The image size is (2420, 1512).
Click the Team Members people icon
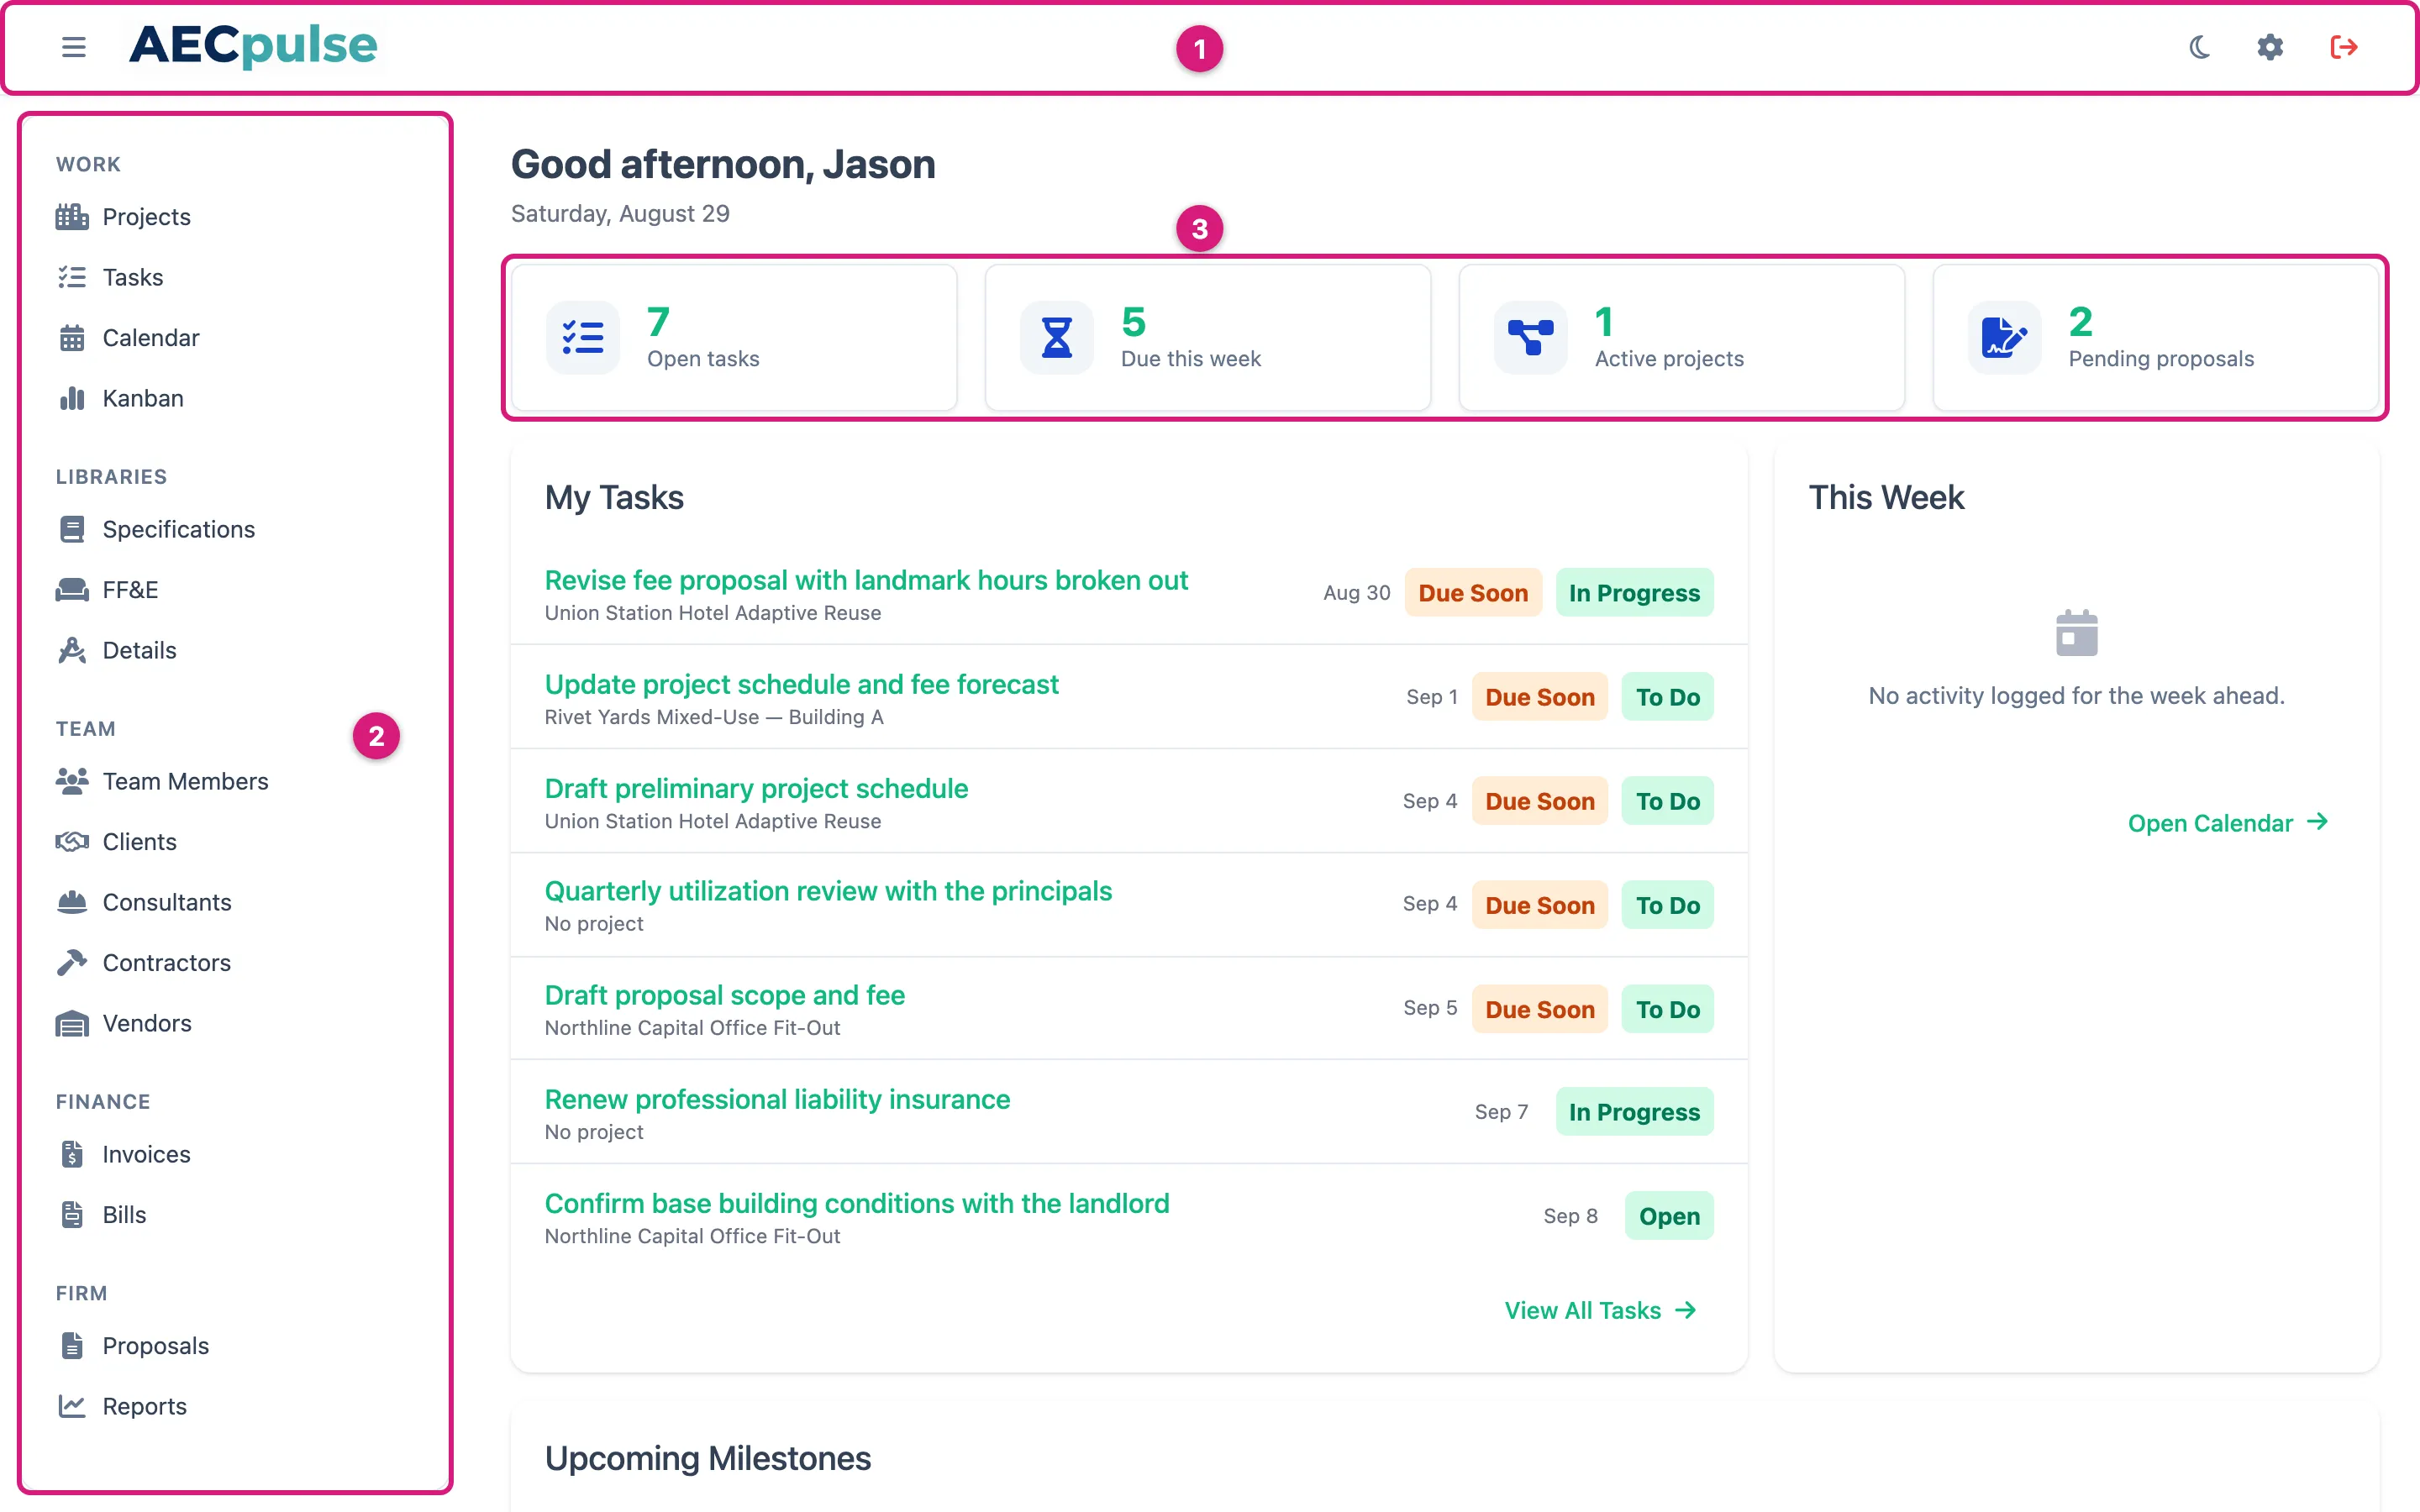pyautogui.click(x=72, y=781)
